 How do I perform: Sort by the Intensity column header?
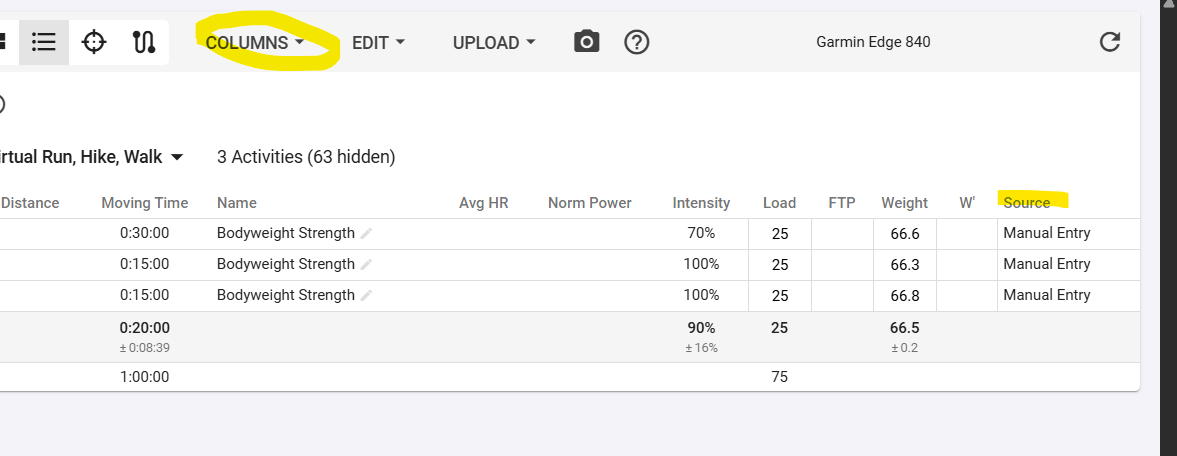point(701,203)
